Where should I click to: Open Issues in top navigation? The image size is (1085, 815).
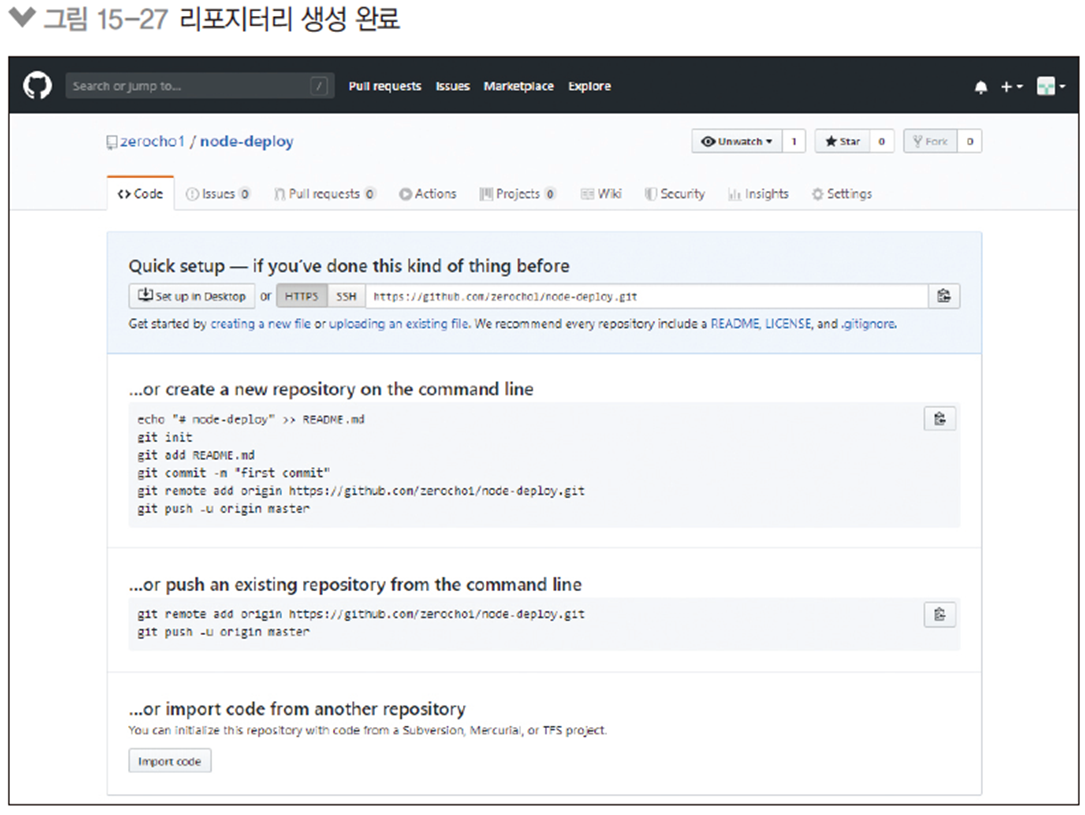[x=453, y=86]
